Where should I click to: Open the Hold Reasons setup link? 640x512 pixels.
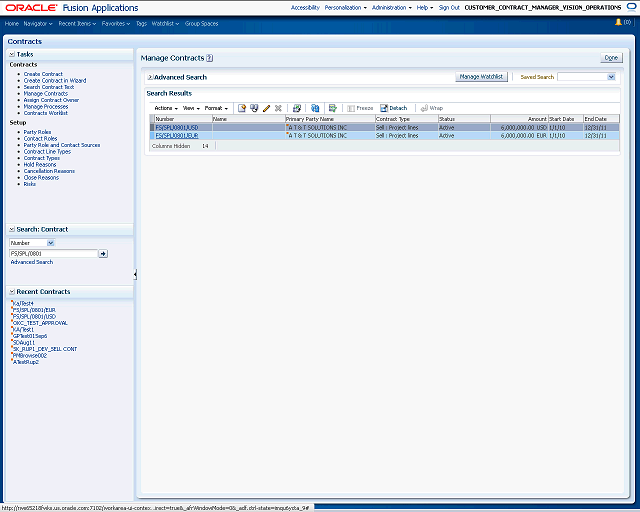pyautogui.click(x=40, y=165)
